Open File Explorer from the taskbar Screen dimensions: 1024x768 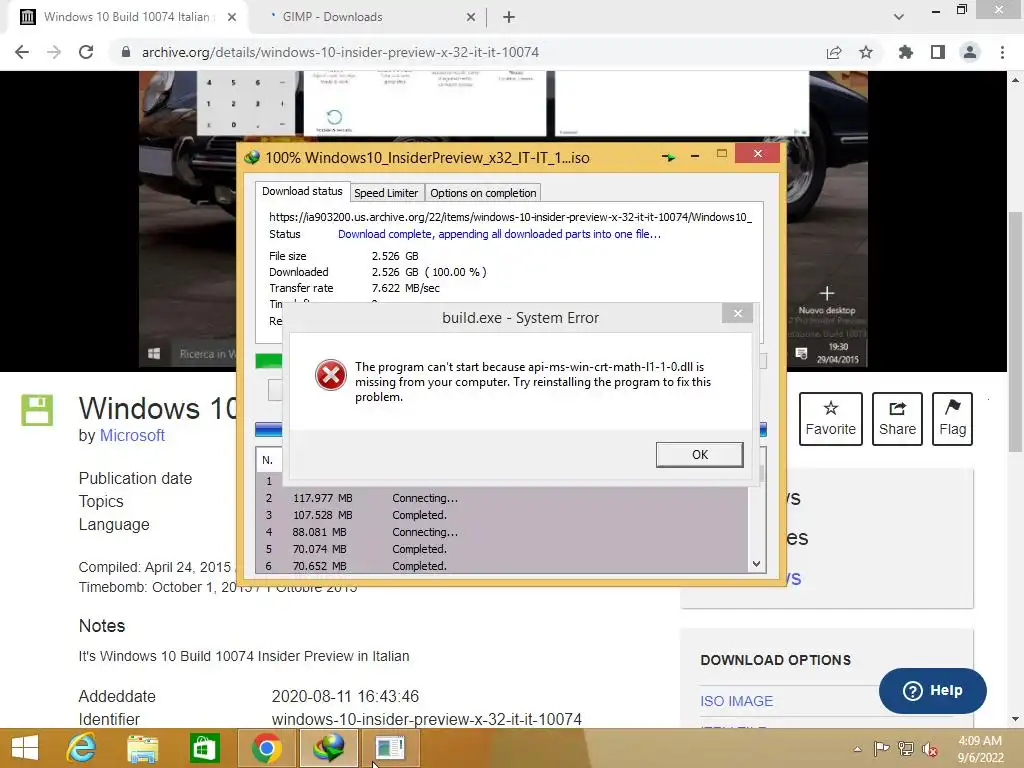click(142, 748)
